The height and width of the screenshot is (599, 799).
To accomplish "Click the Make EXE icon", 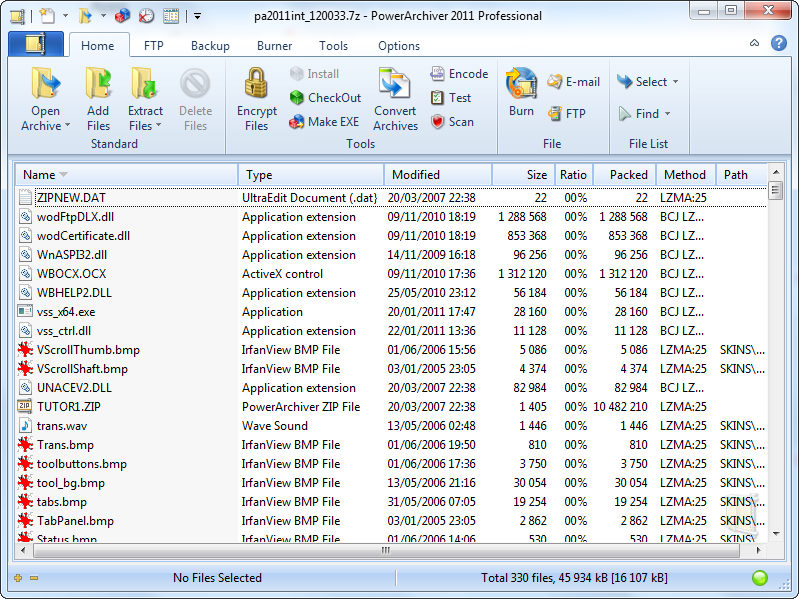I will pyautogui.click(x=296, y=122).
